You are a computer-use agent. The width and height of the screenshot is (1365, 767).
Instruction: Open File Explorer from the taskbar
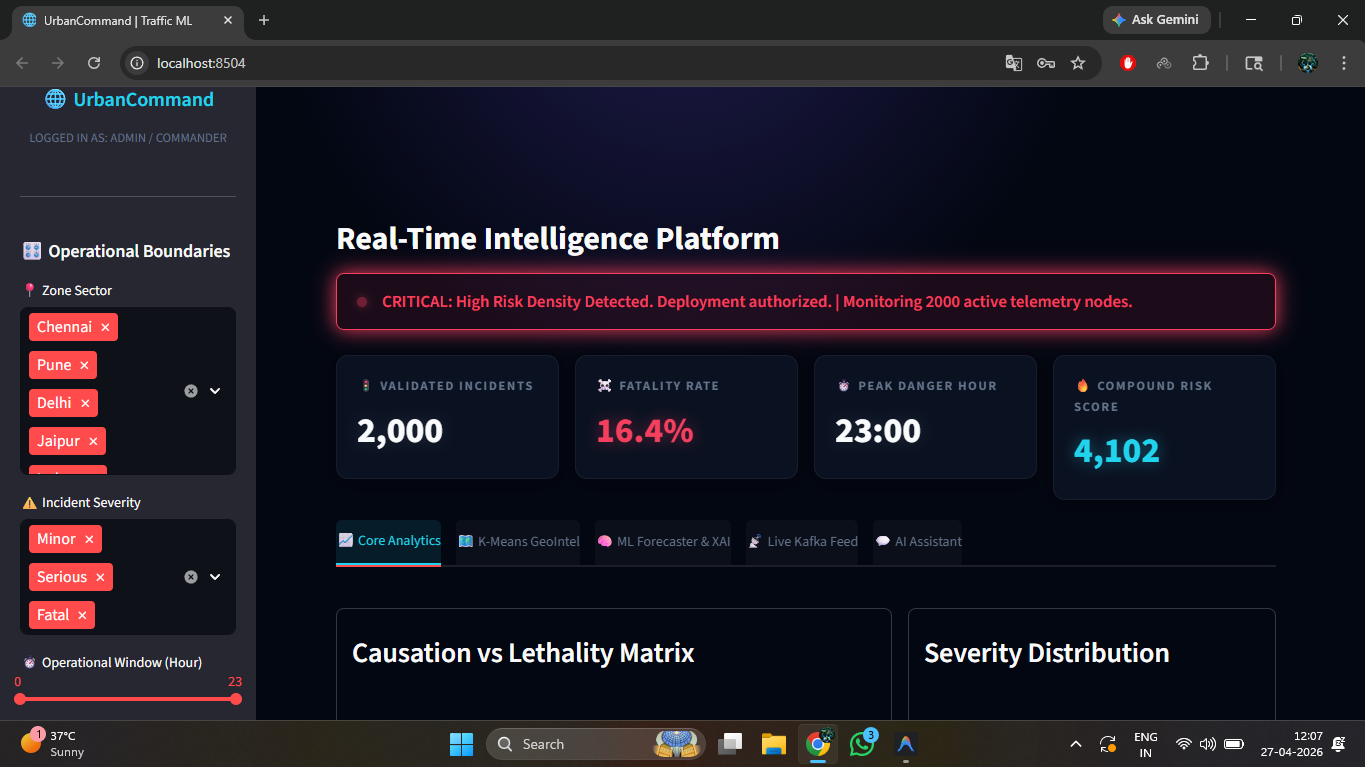point(774,744)
